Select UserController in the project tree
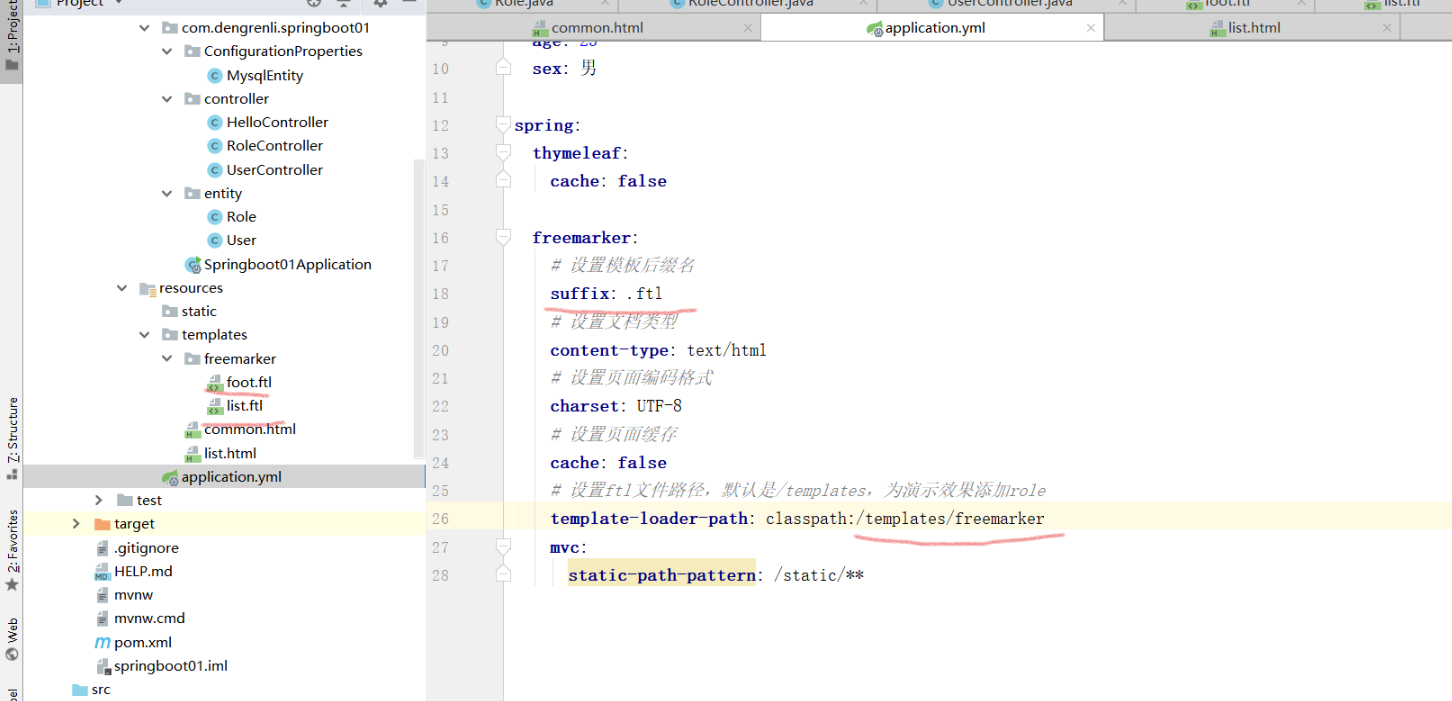1452x701 pixels. pos(275,170)
